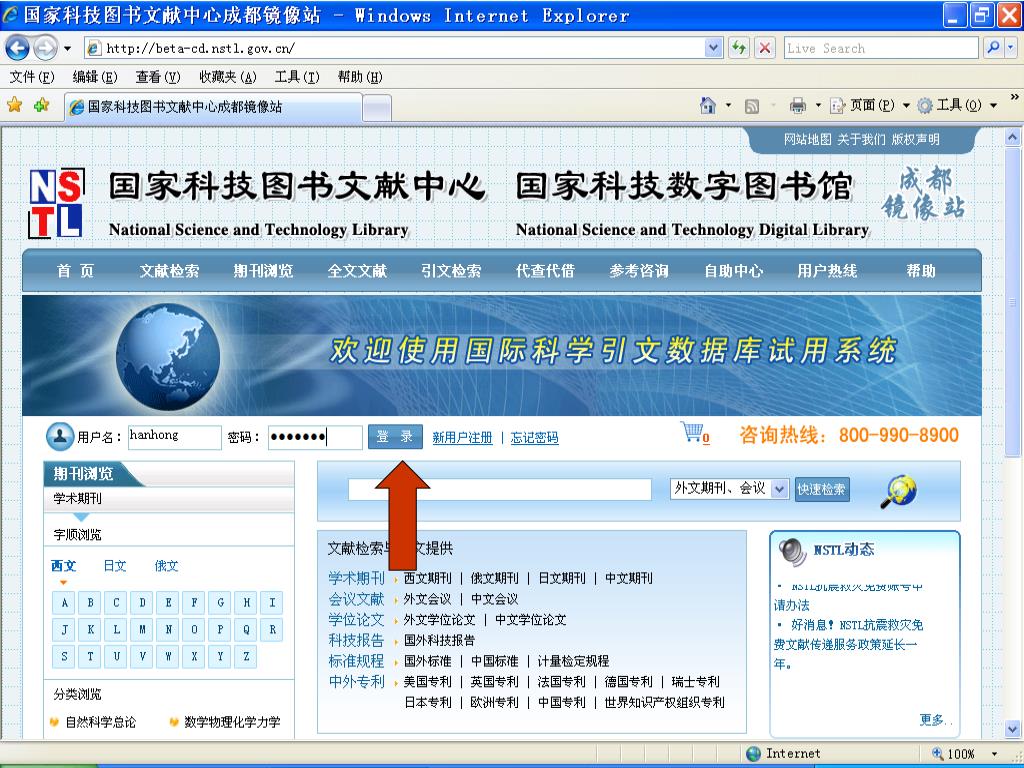The image size is (1024, 768).
Task: Click the 用户名 username input field
Action: pos(174,437)
